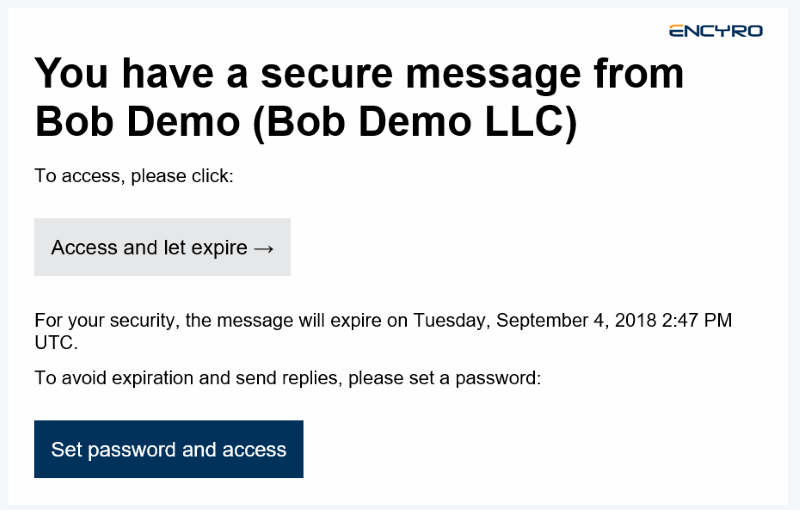
Task: Click the 'UTC.' text
Action: 56,343
